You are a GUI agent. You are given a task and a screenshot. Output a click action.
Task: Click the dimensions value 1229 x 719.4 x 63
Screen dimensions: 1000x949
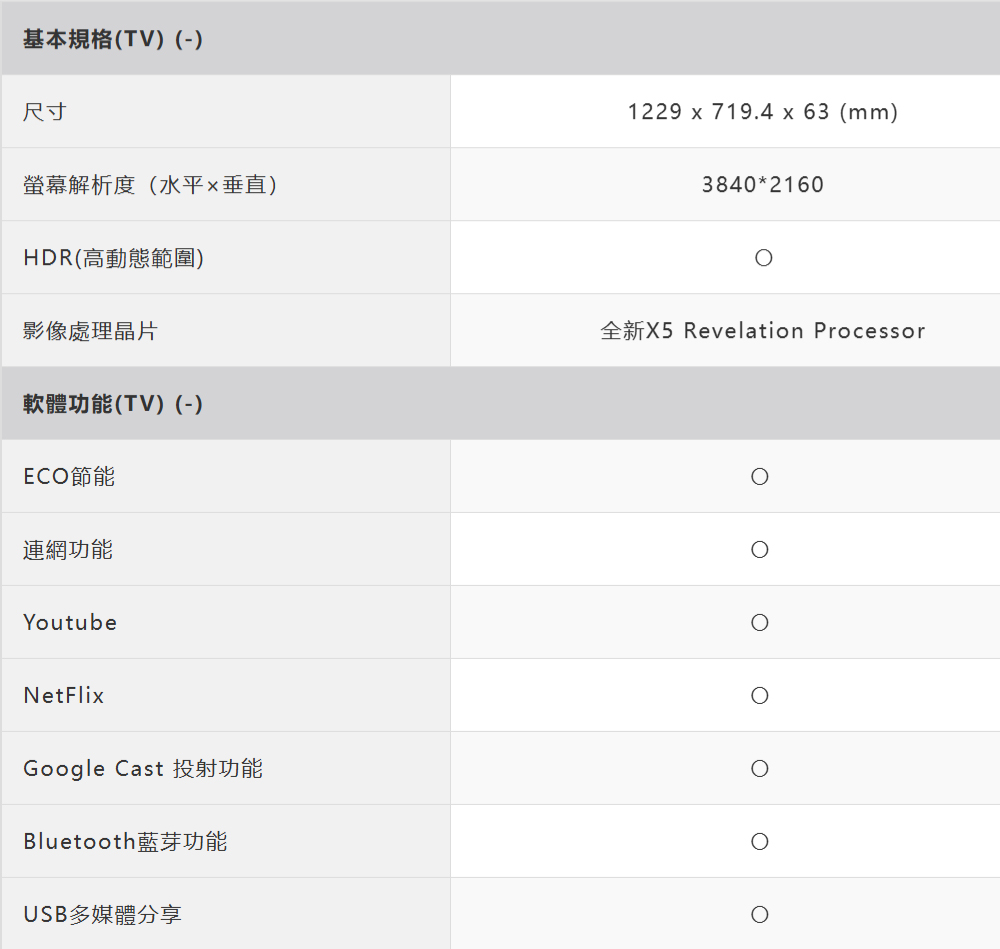[x=762, y=112]
